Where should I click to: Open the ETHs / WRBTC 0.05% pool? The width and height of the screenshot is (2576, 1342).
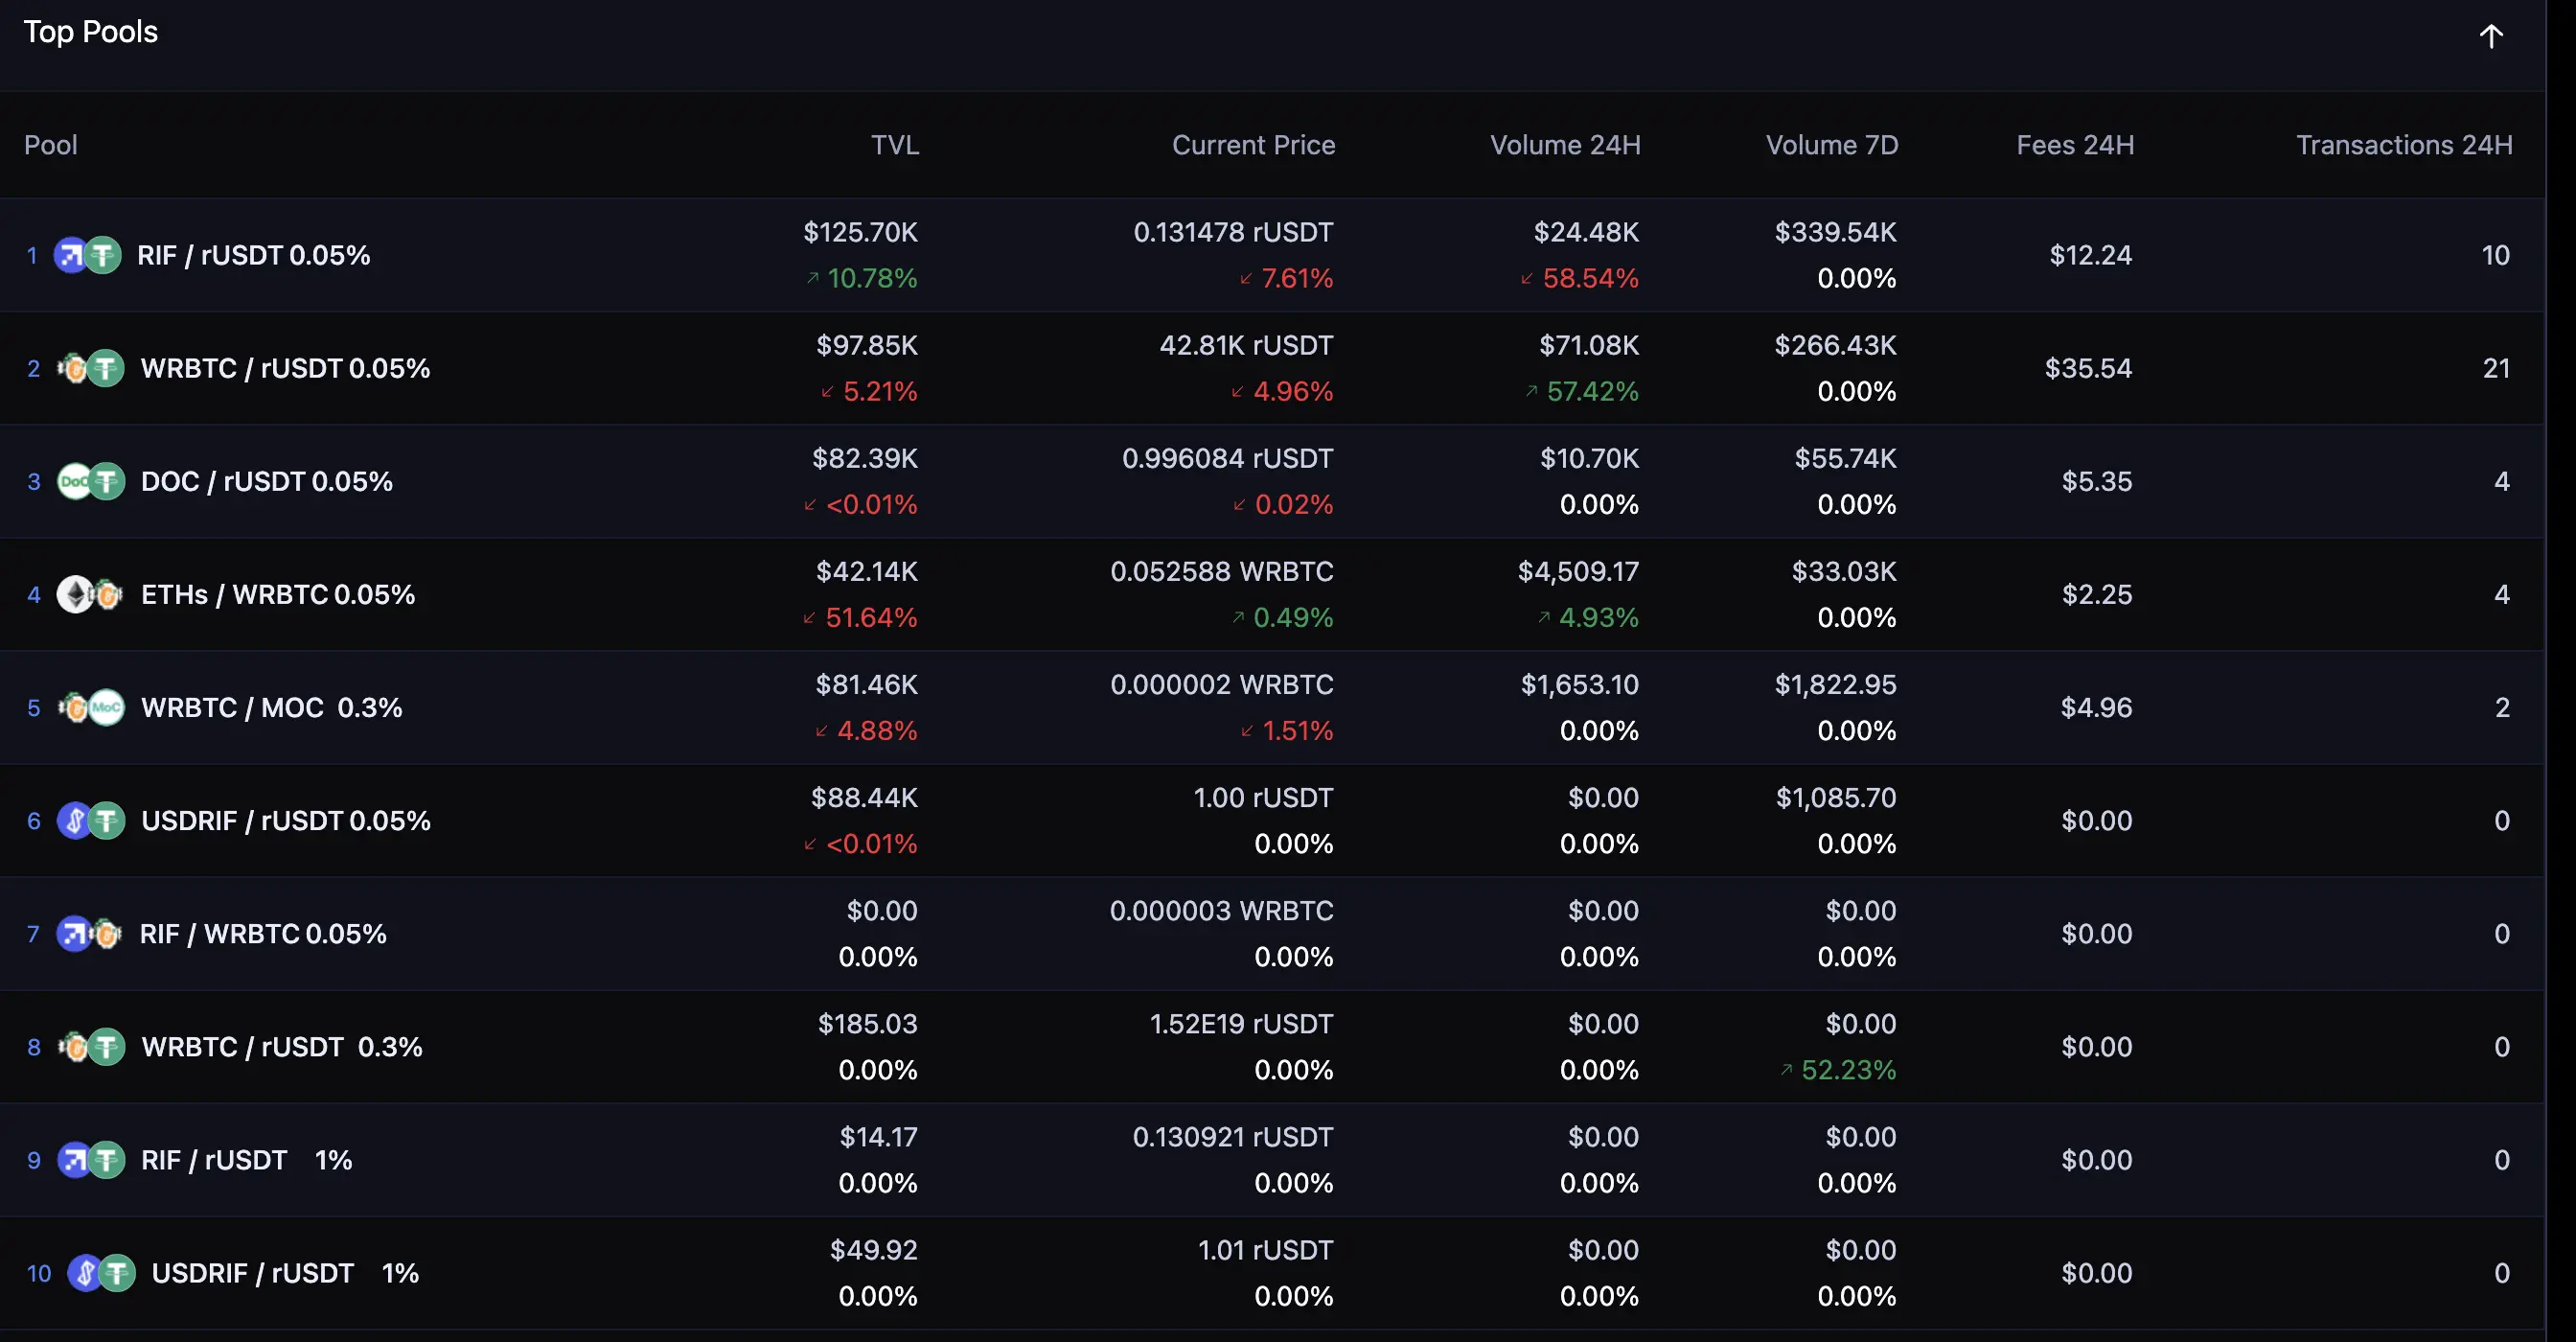tap(277, 594)
